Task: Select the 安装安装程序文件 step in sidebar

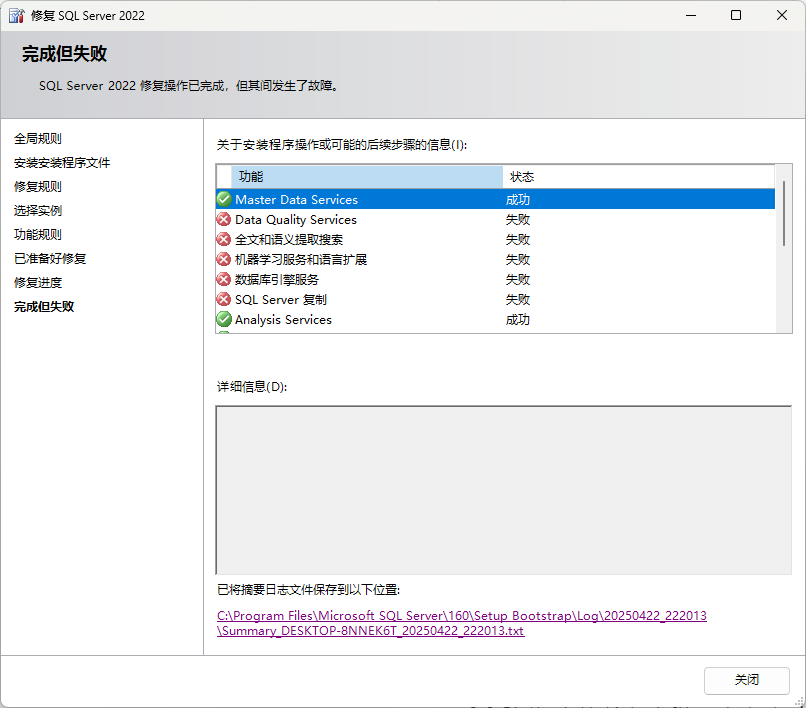Action: [x=62, y=162]
